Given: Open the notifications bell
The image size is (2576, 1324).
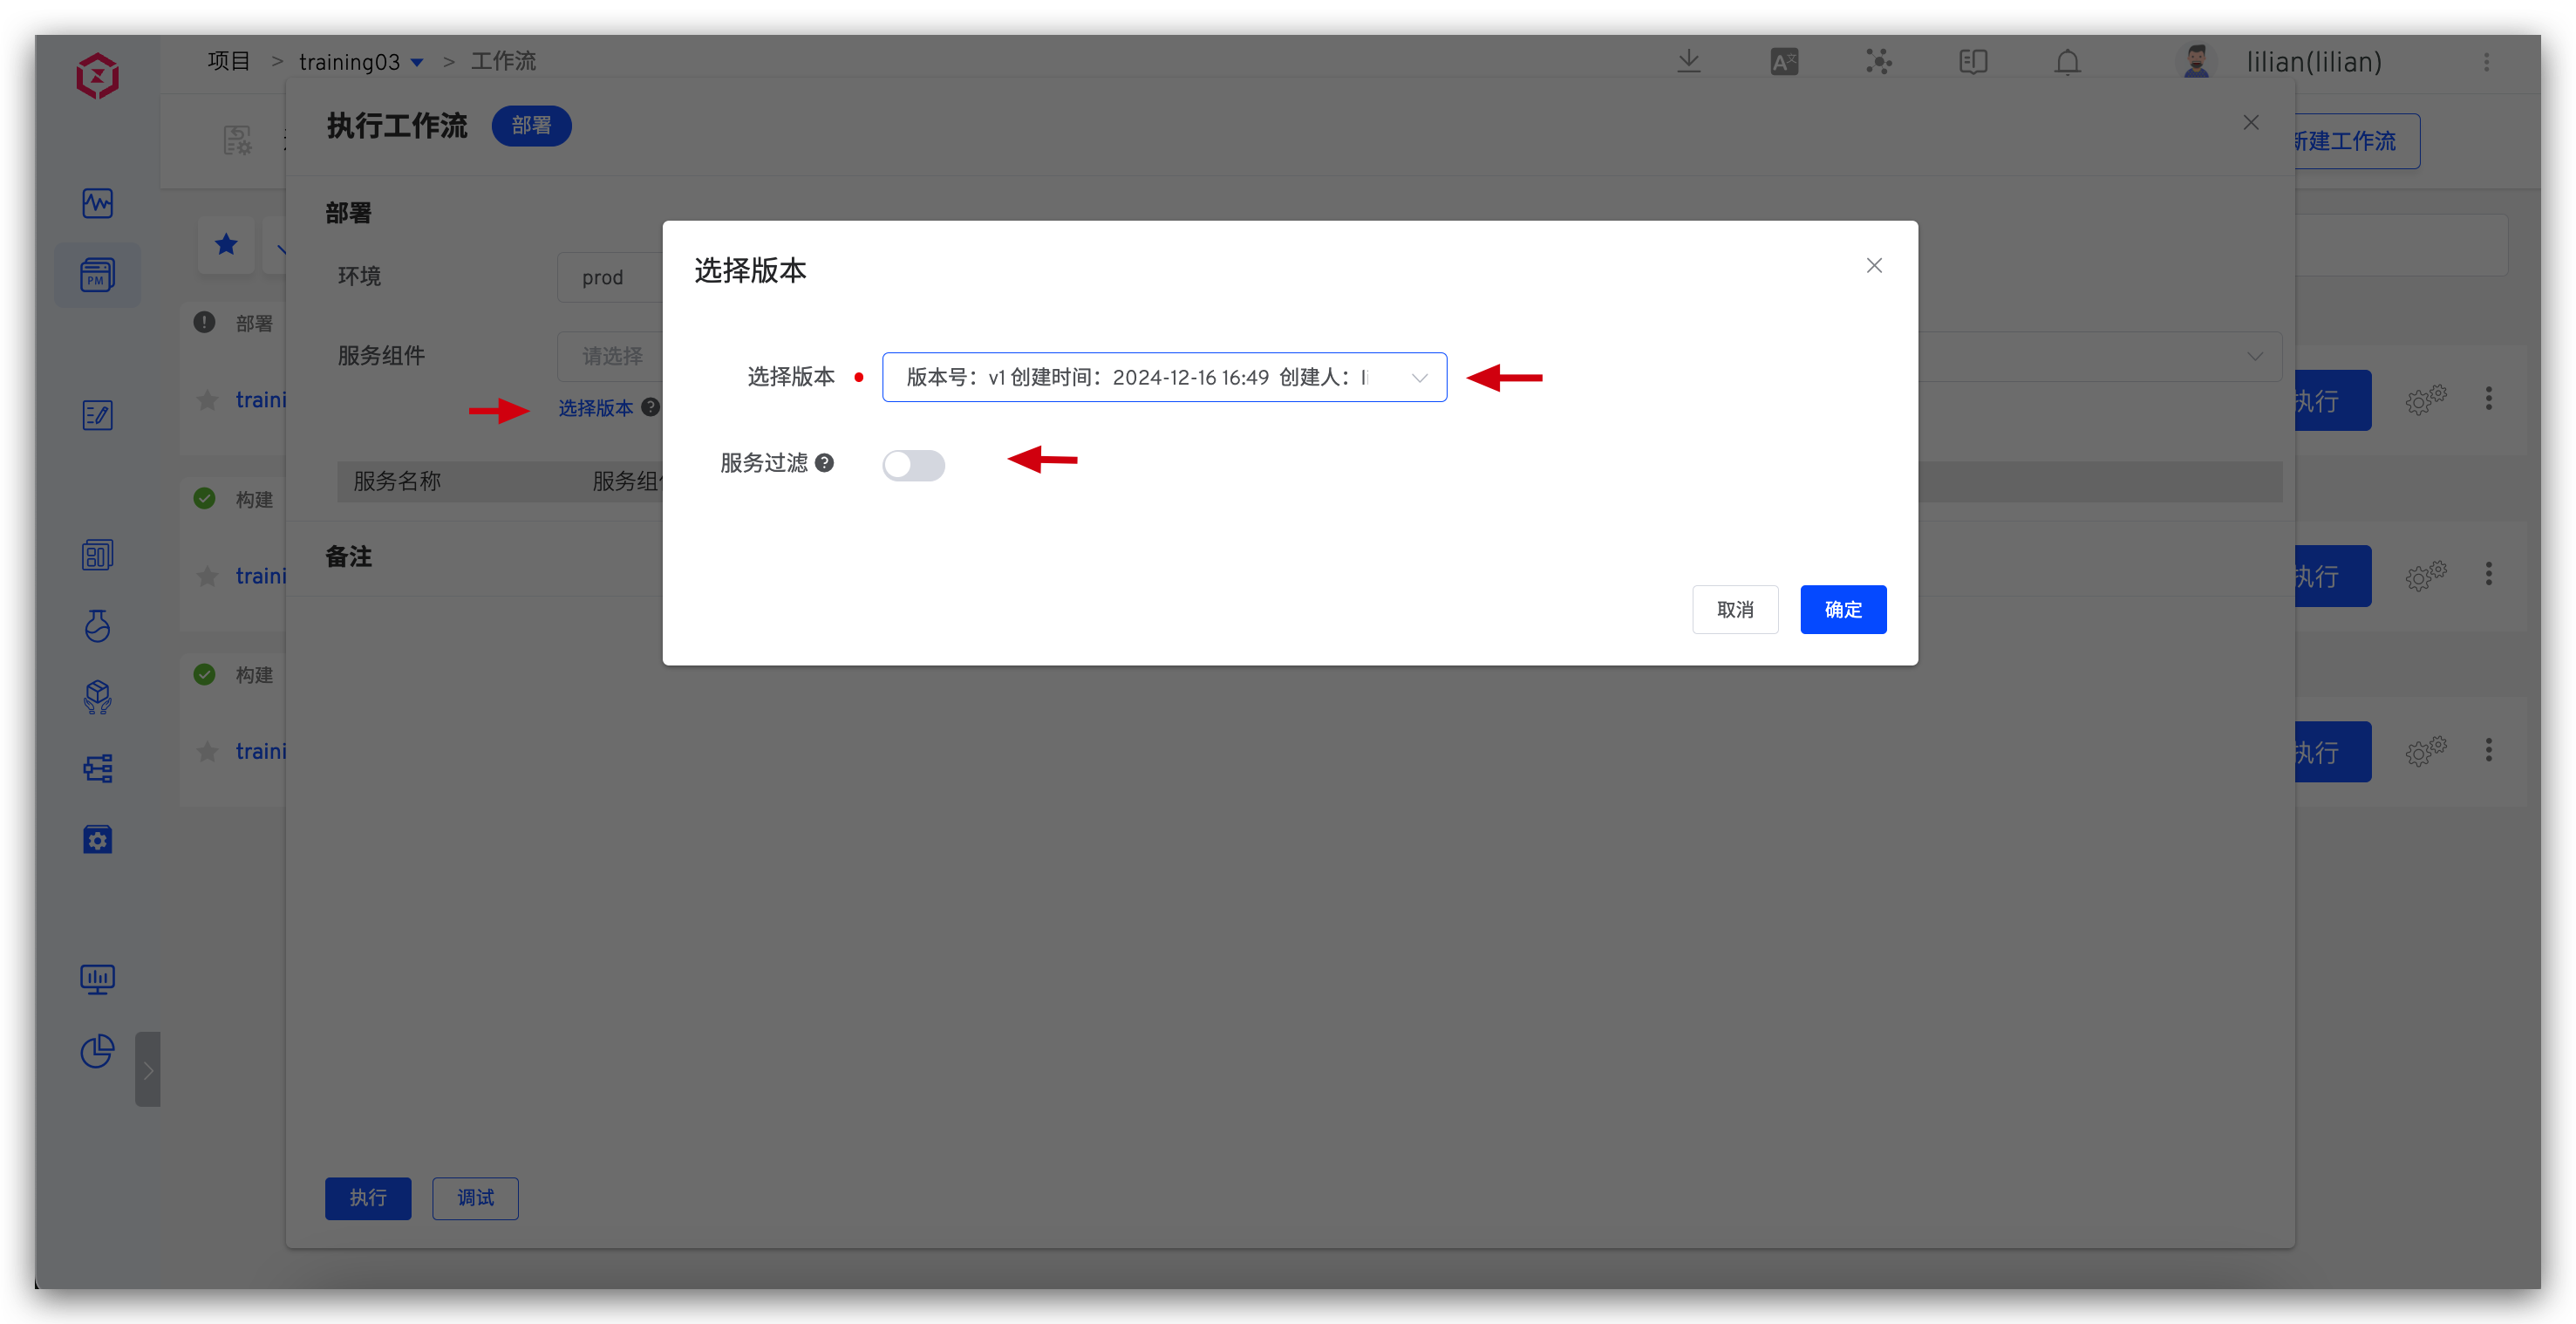Looking at the screenshot, I should [2067, 61].
